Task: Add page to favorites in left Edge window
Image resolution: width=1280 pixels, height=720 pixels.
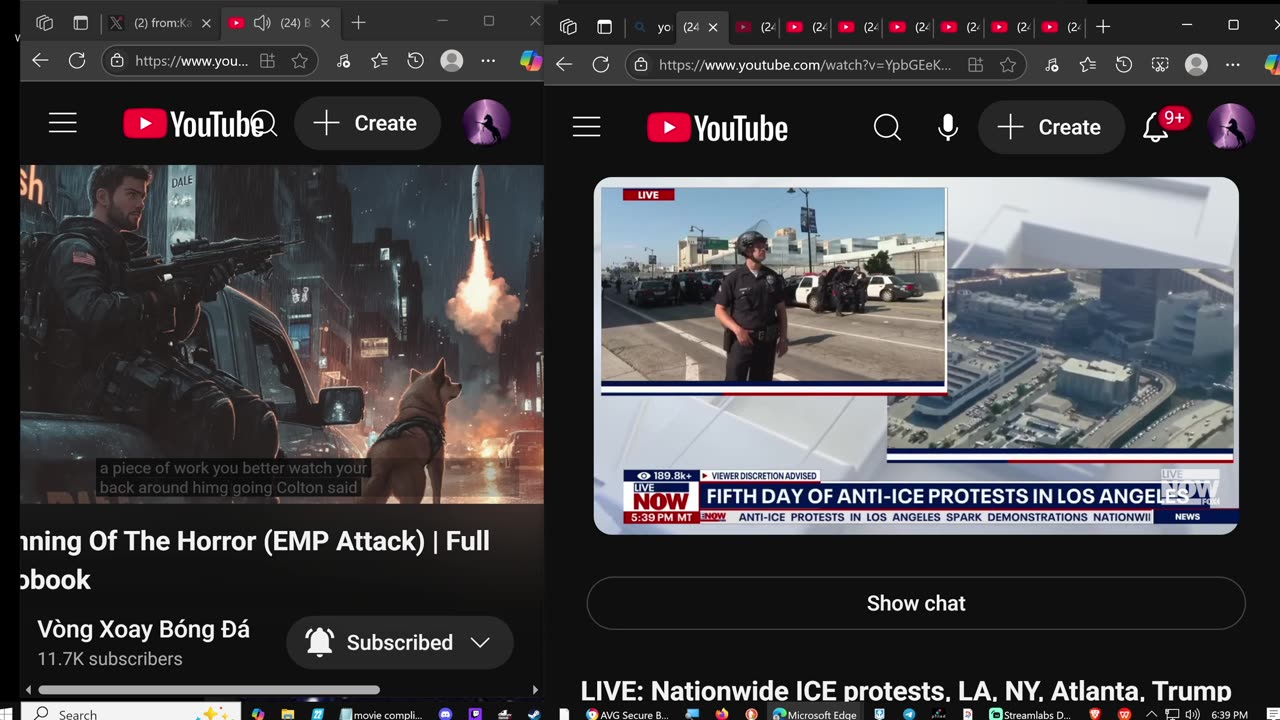Action: [x=299, y=61]
